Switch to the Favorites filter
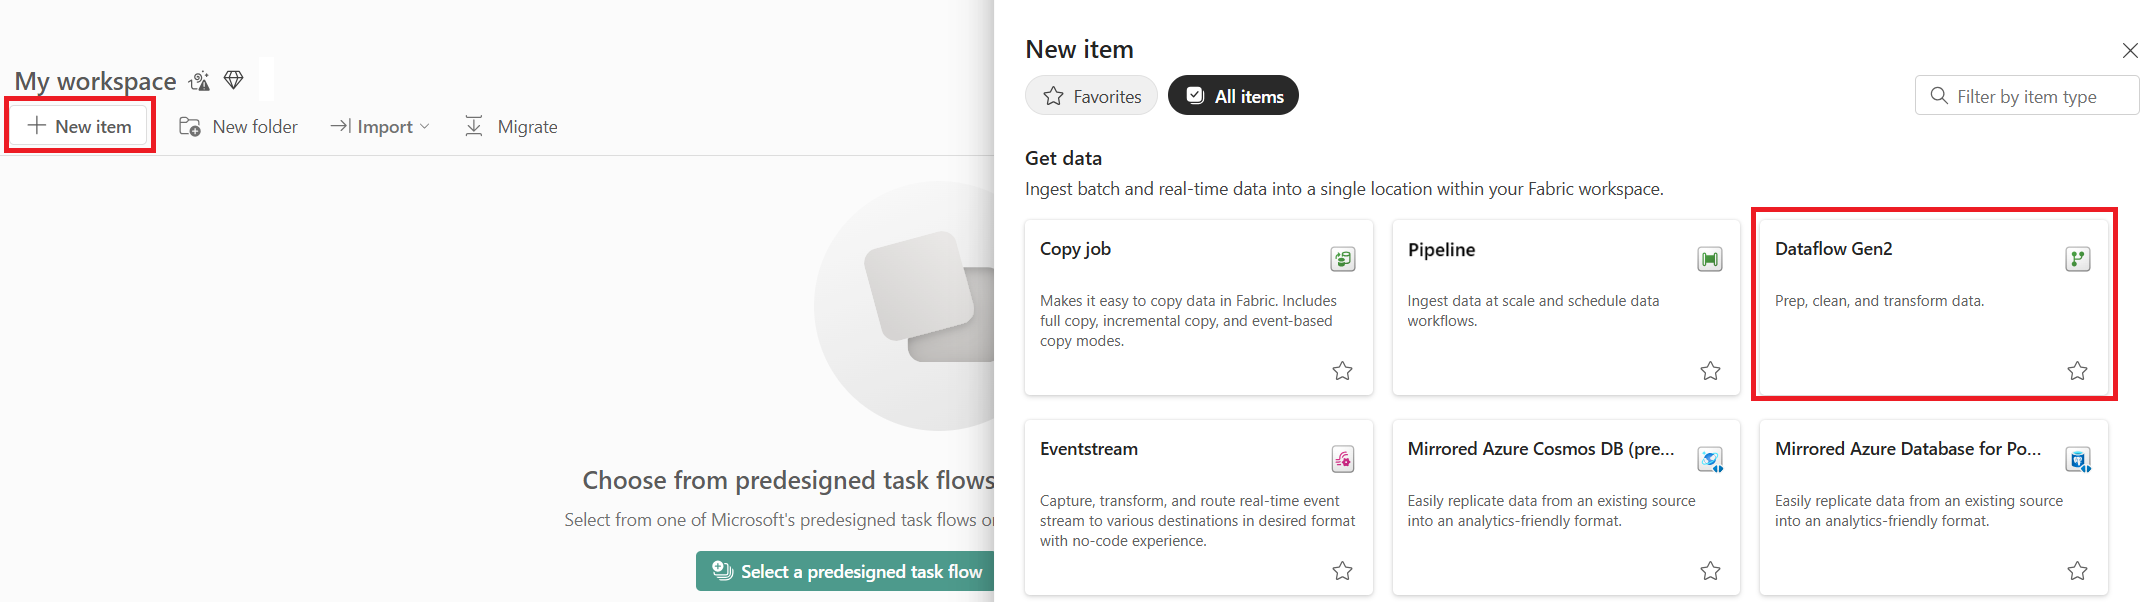Viewport: 2154px width, 602px height. [x=1091, y=95]
